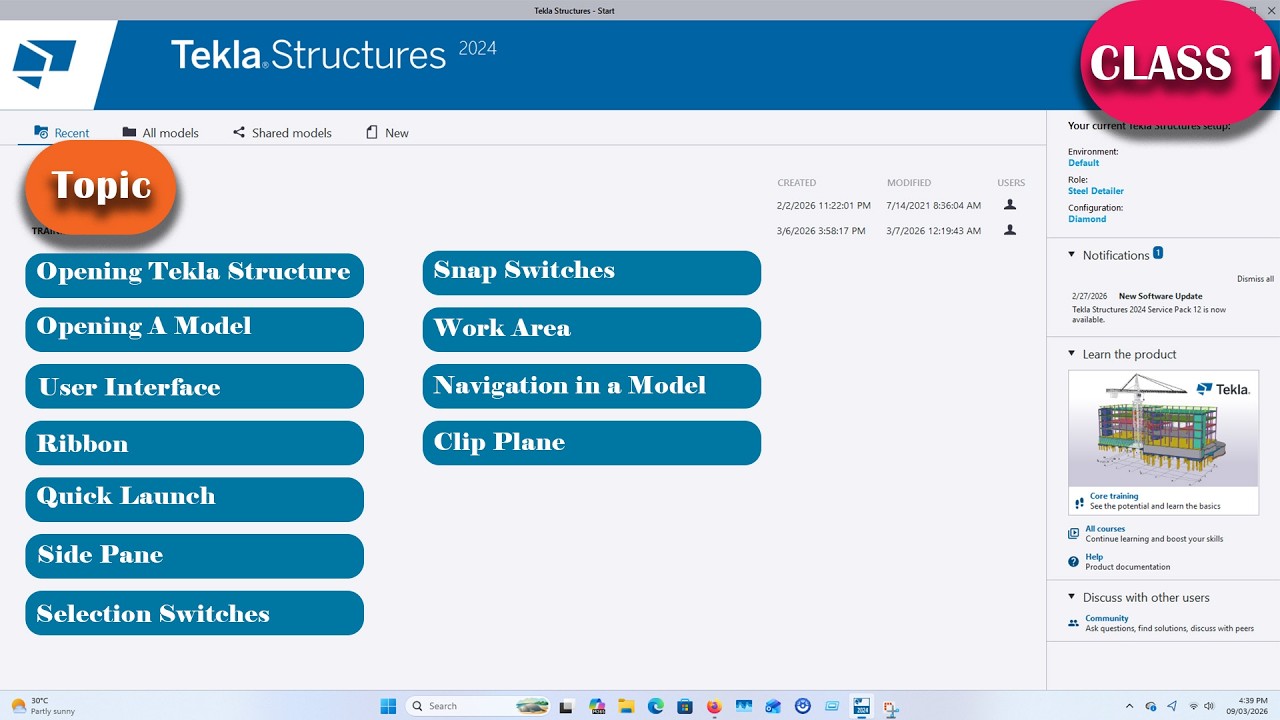Sort models by CREATED column
1280x720 pixels.
pos(797,183)
